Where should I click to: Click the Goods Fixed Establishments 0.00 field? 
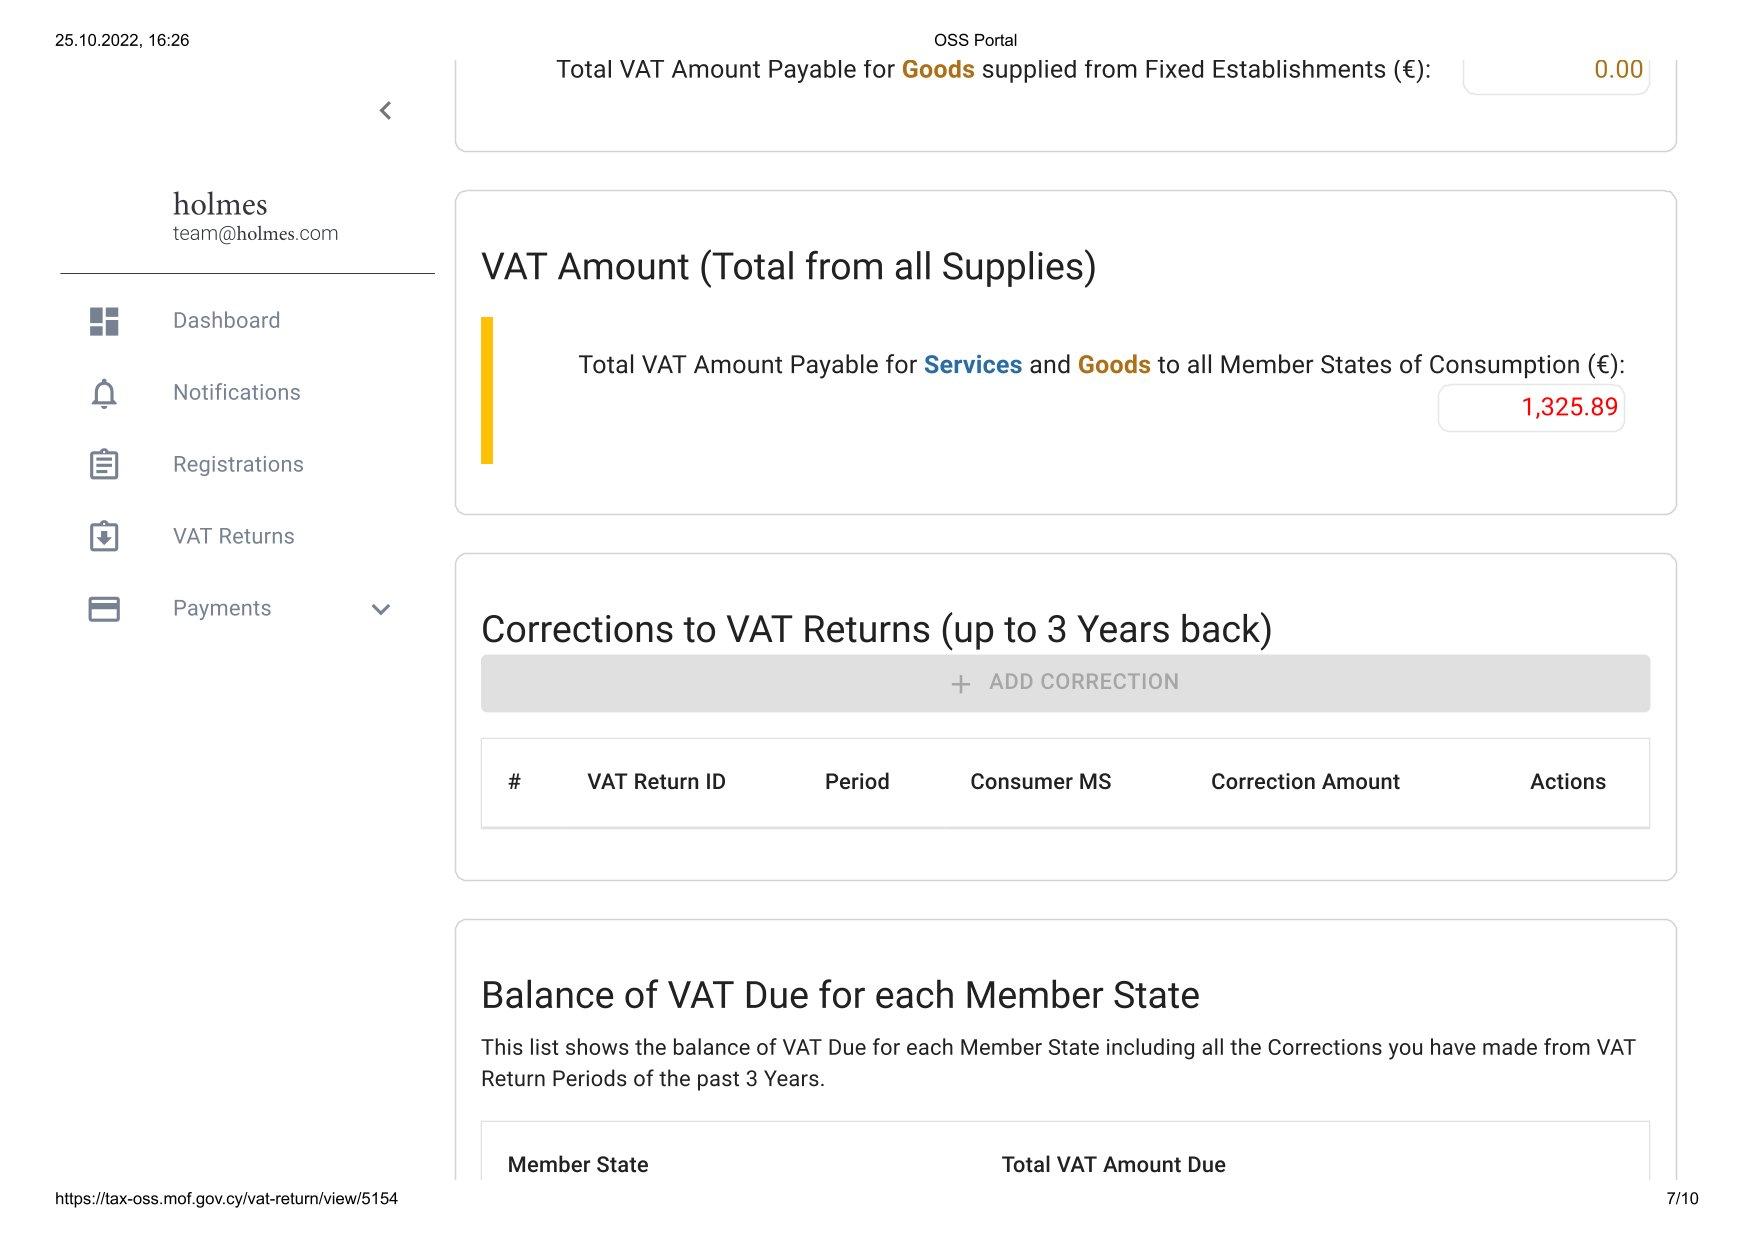(x=1556, y=70)
